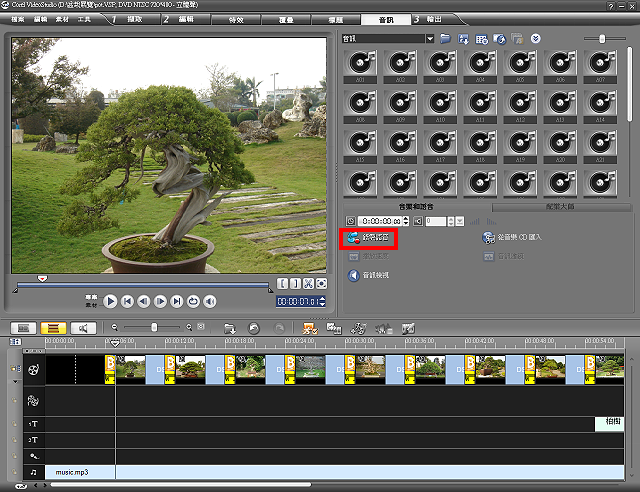Click the fade-out volume ramp icon
640x492 pixels.
pyautogui.click(x=491, y=221)
